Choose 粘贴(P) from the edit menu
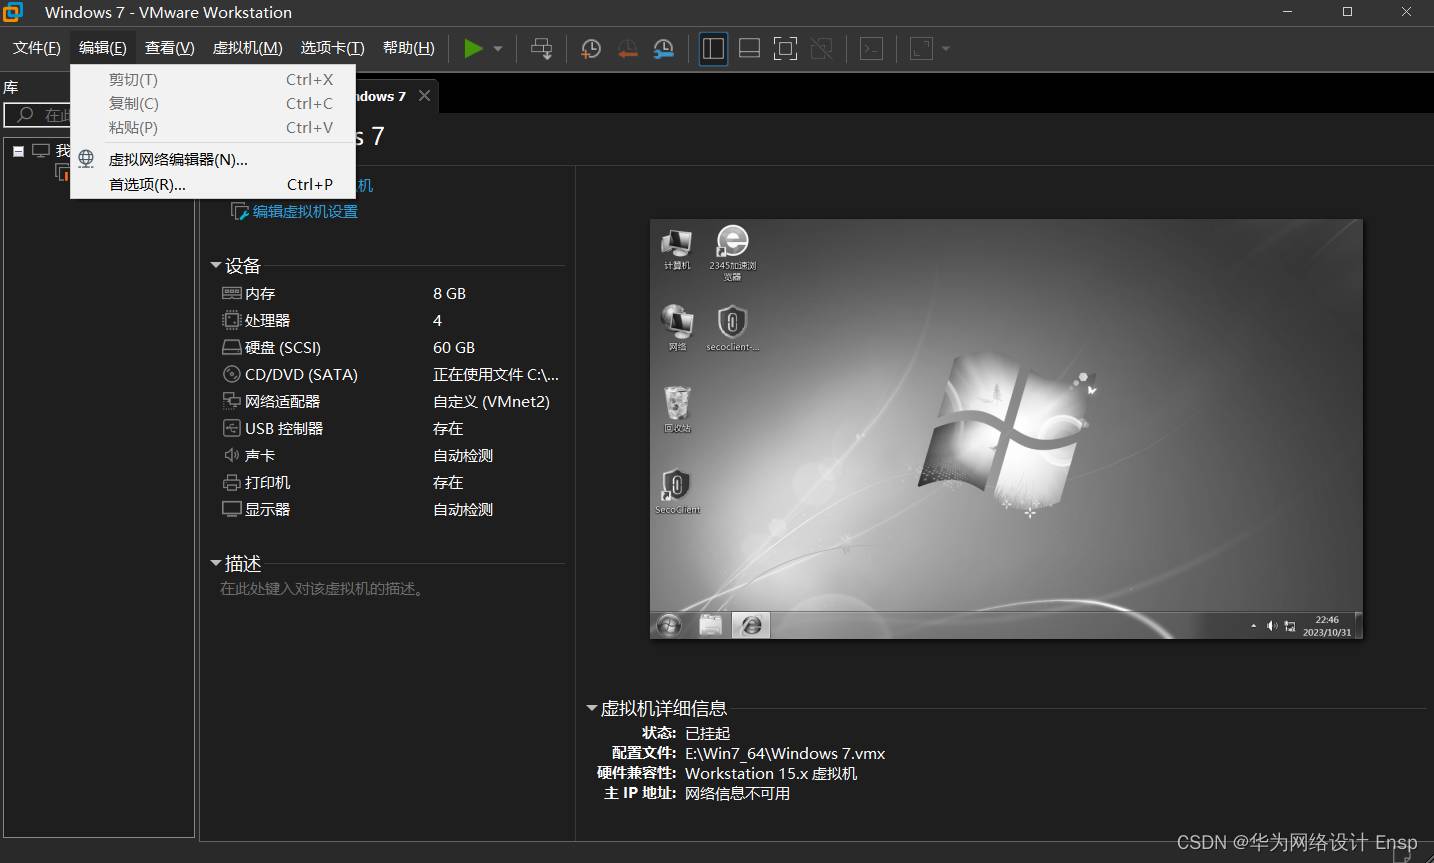This screenshot has height=863, width=1434. 213,128
